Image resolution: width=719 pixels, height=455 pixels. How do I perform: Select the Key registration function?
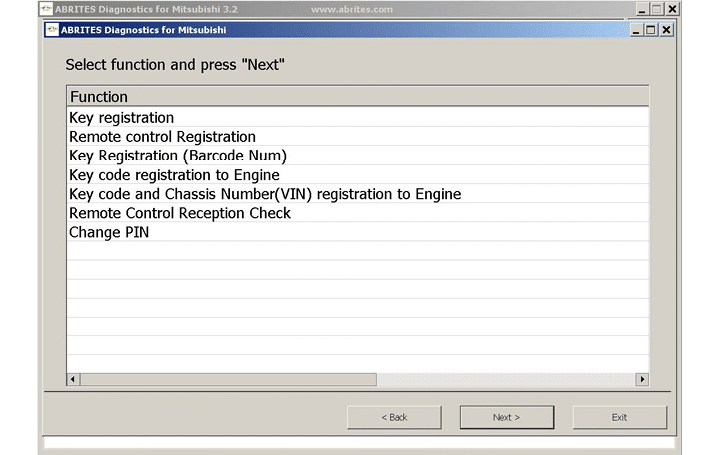[121, 118]
